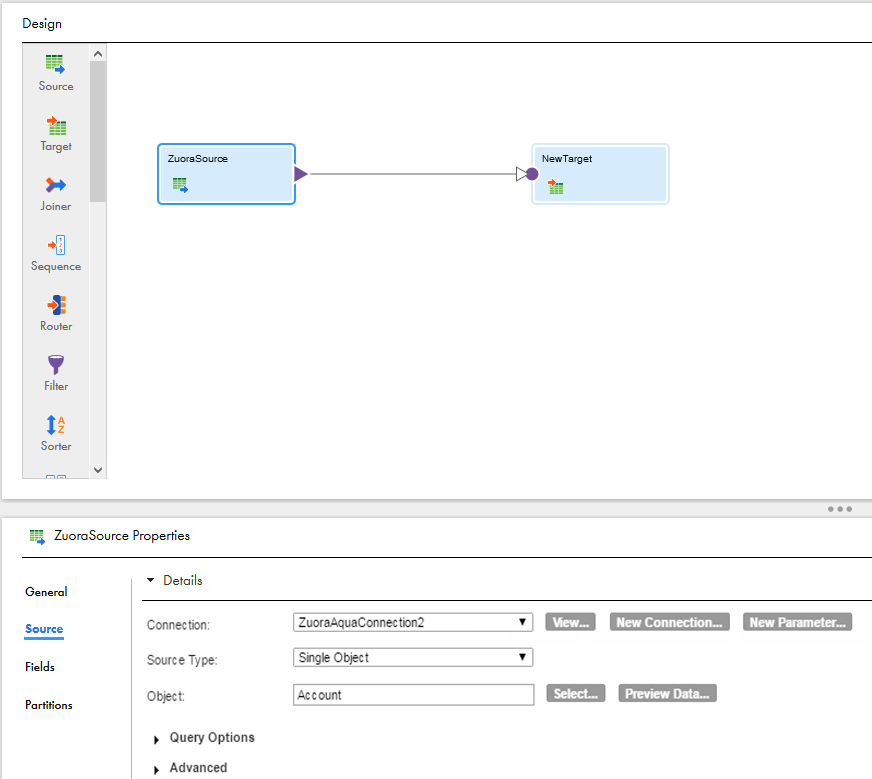The width and height of the screenshot is (872, 779).
Task: Click Select... to choose an object
Action: click(x=576, y=693)
